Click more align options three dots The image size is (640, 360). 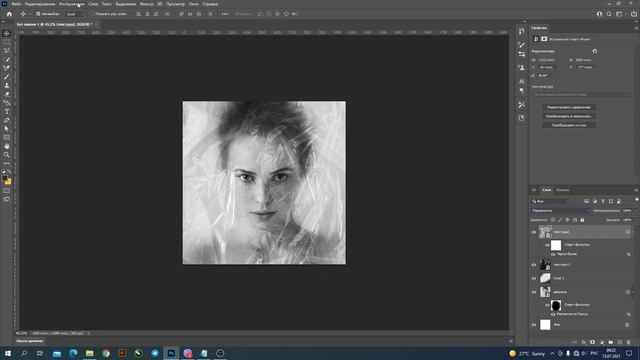point(224,14)
